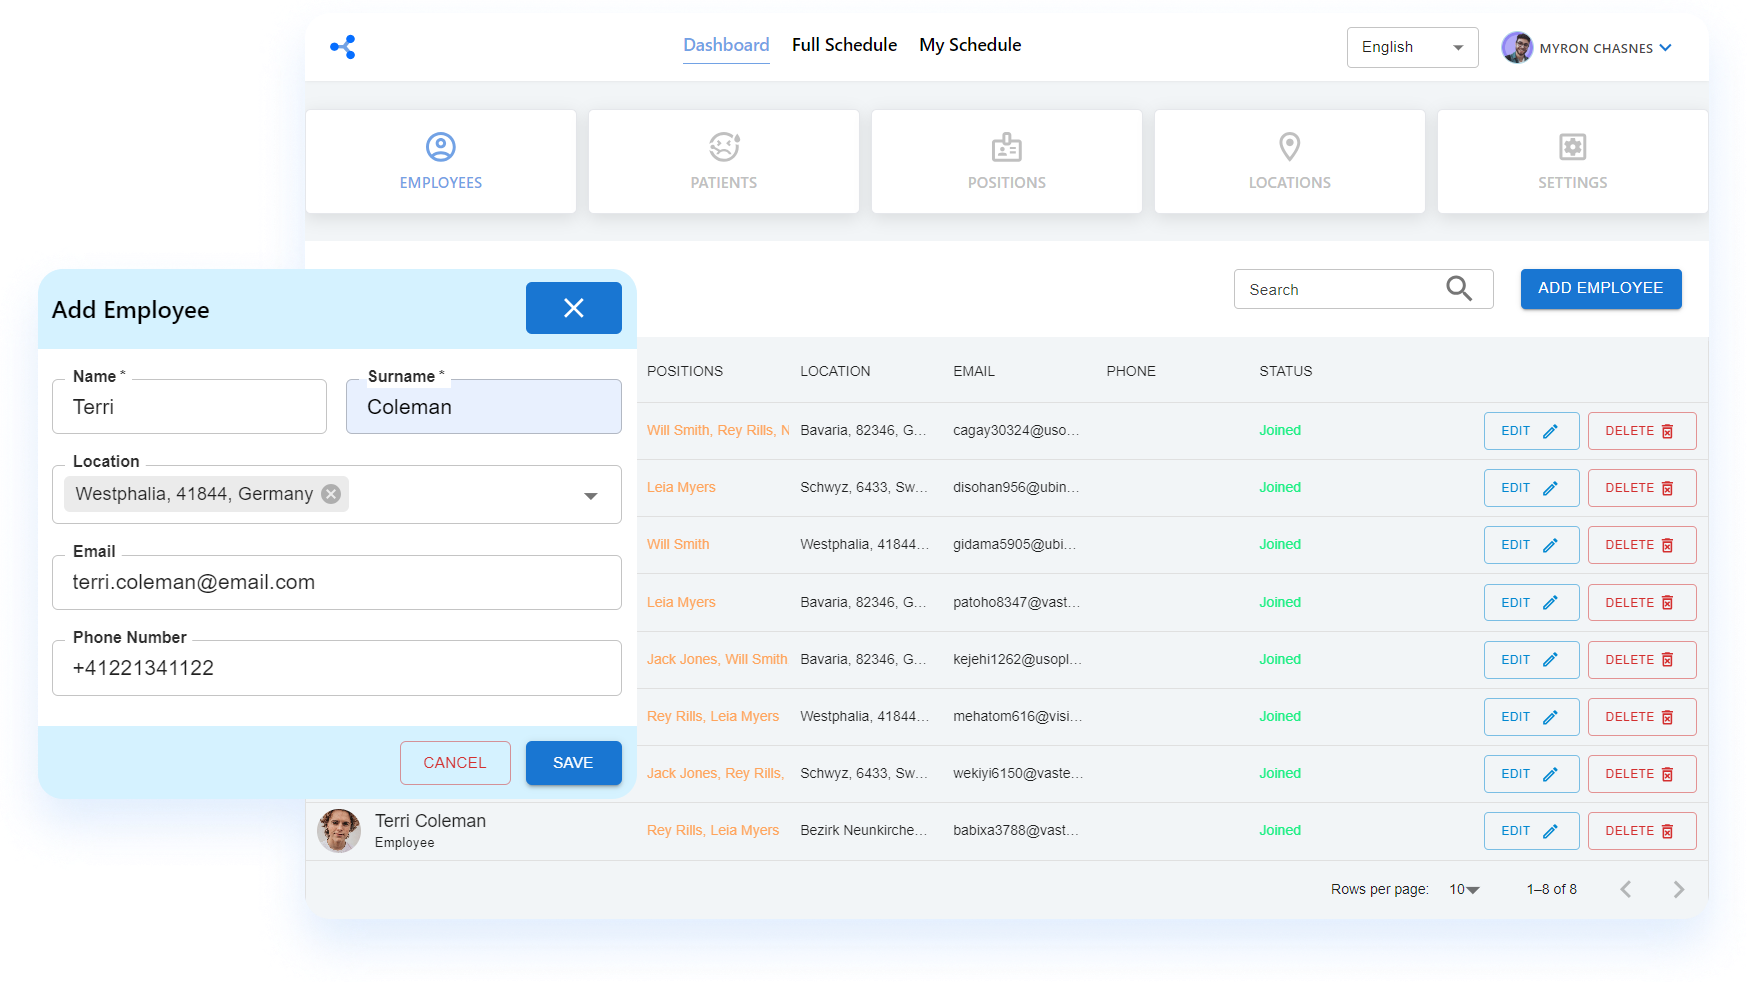This screenshot has height=982, width=1747.
Task: Open the Settings section card
Action: point(1572,161)
